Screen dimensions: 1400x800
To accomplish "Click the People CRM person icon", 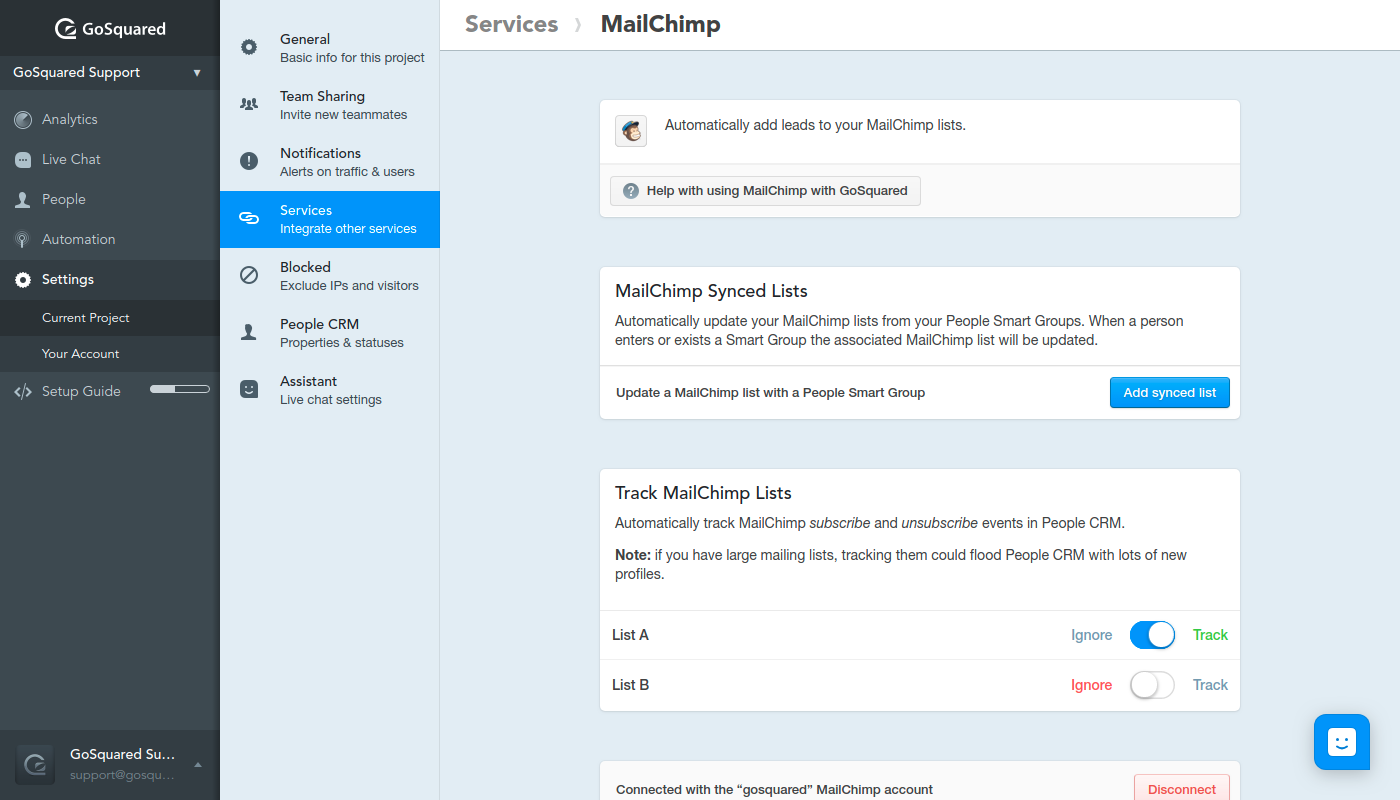I will point(249,332).
